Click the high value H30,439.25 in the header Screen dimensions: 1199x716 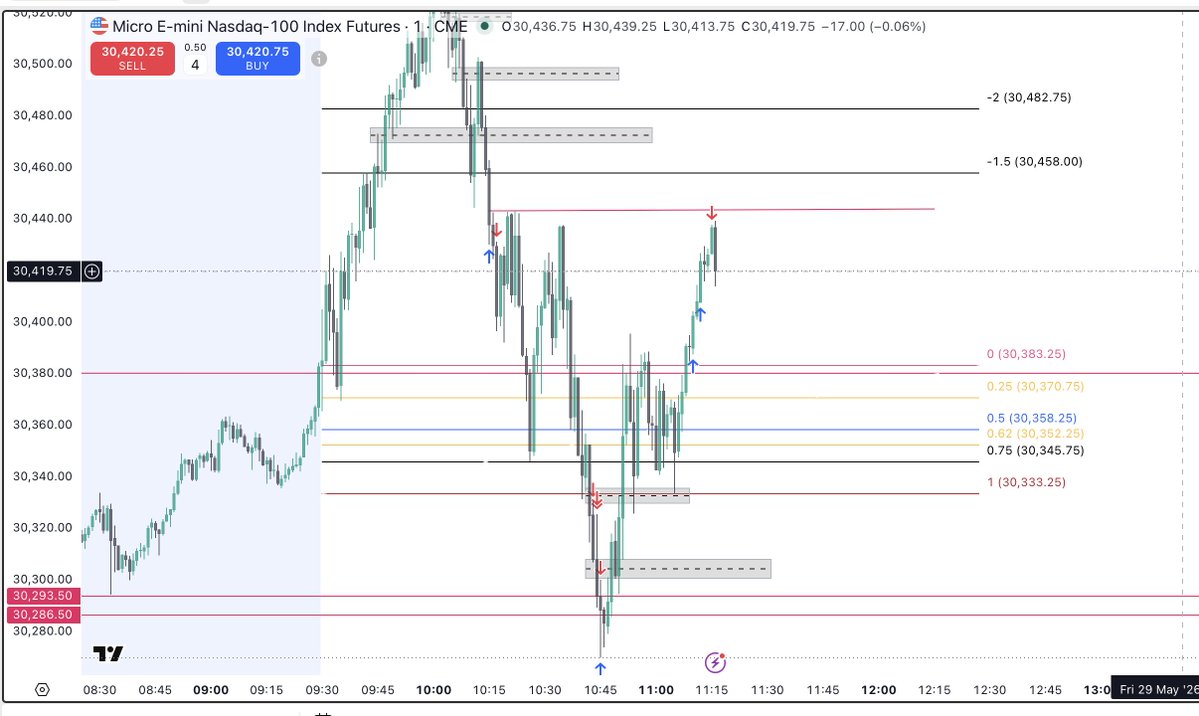(x=619, y=26)
